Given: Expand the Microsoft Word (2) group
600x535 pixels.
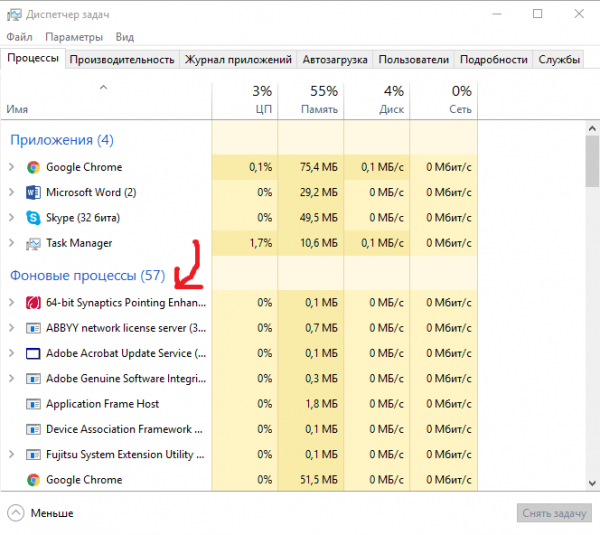Looking at the screenshot, I should 11,192.
